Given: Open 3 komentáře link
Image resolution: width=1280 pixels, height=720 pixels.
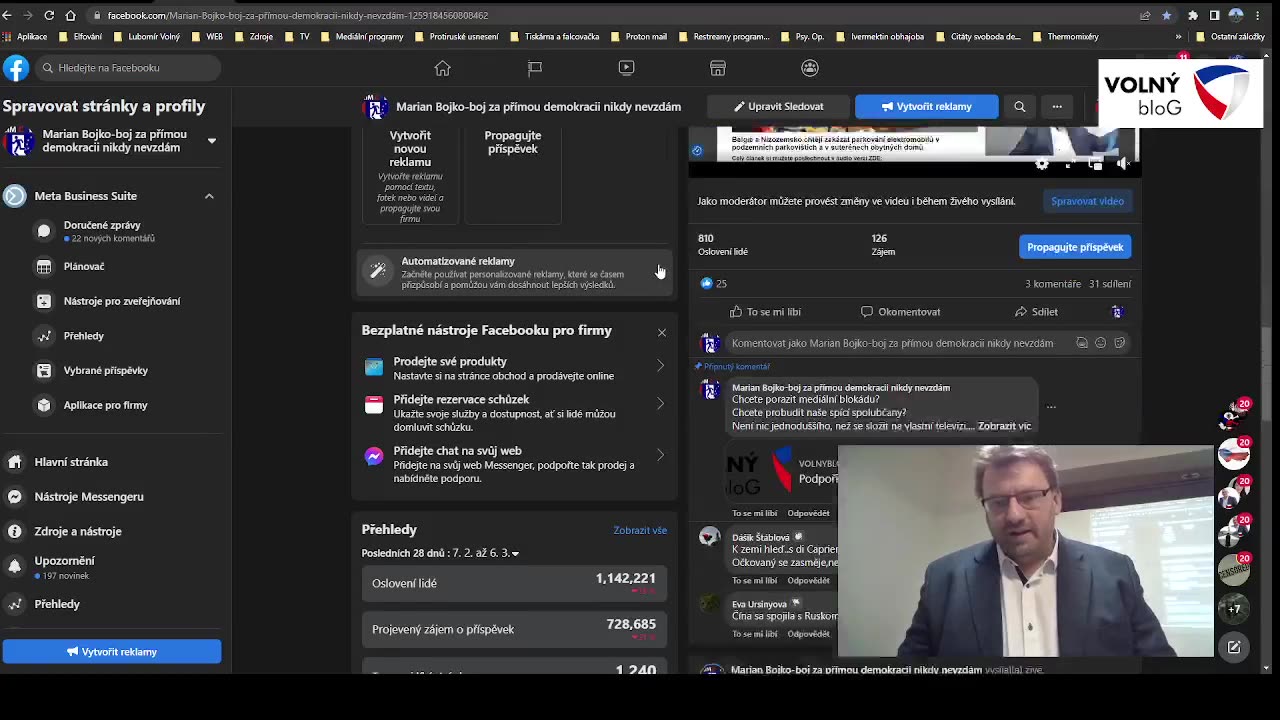Looking at the screenshot, I should [x=1053, y=284].
